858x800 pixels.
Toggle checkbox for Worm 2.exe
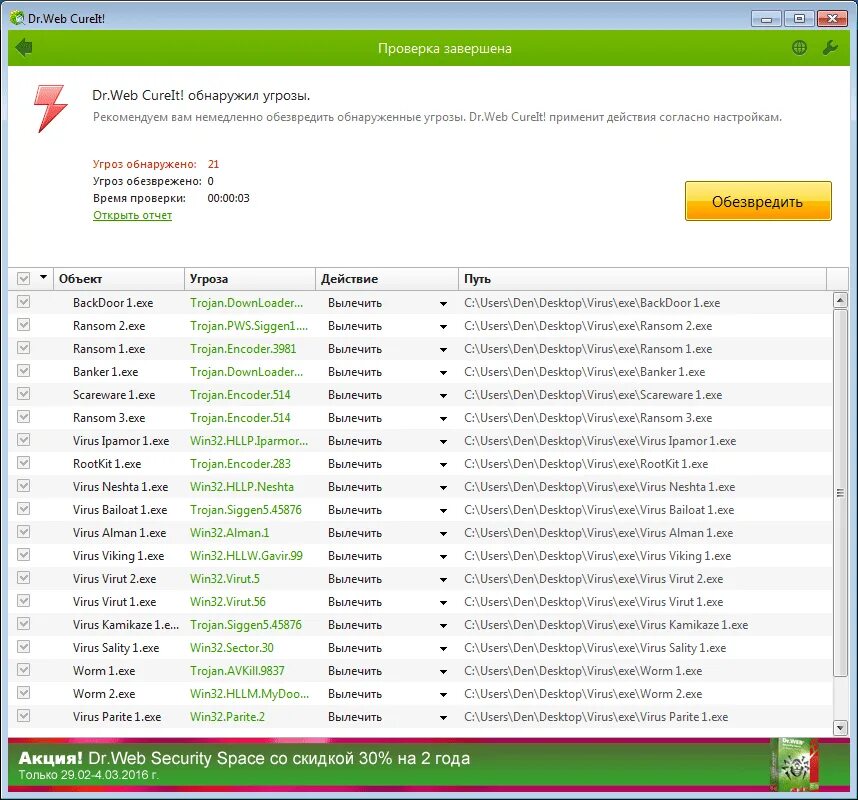(x=24, y=693)
